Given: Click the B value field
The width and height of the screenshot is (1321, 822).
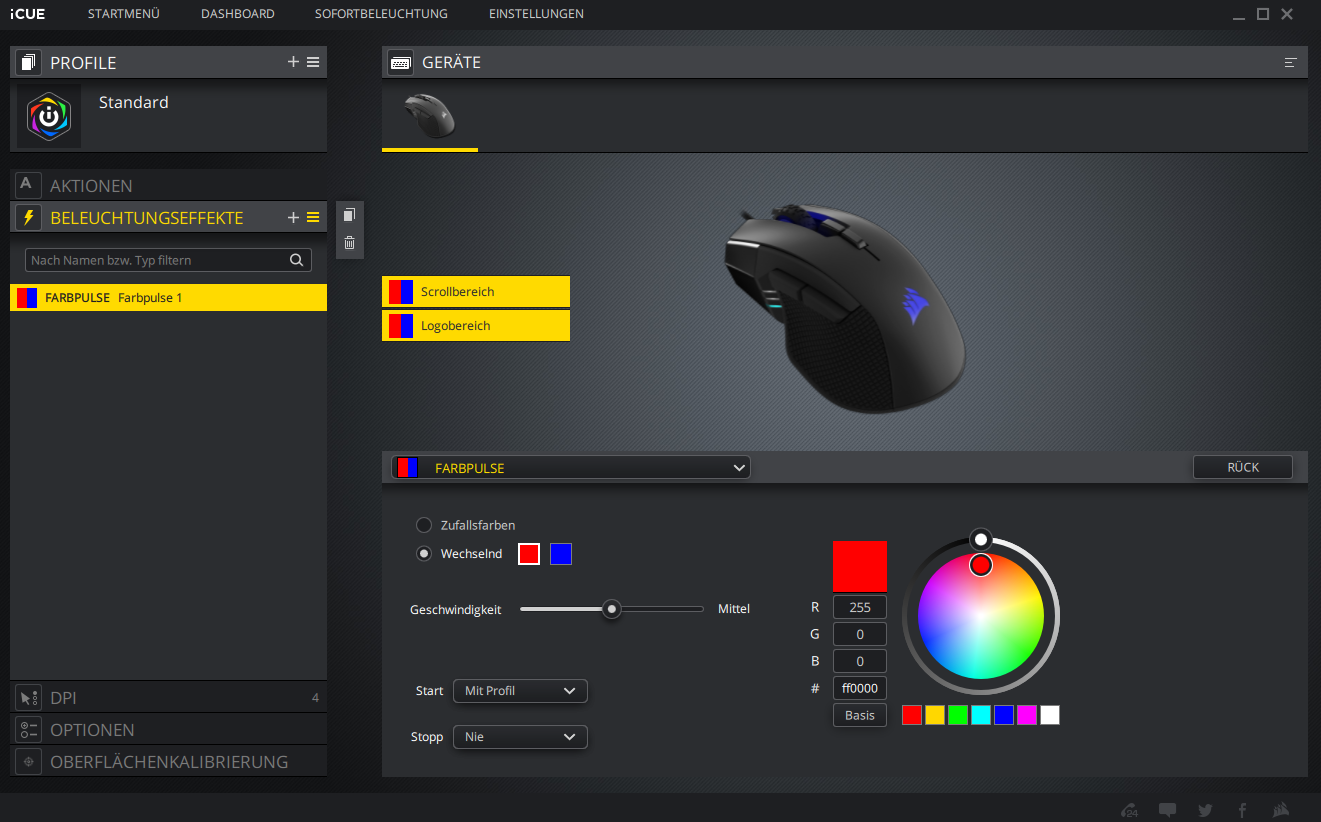Looking at the screenshot, I should pyautogui.click(x=860, y=661).
